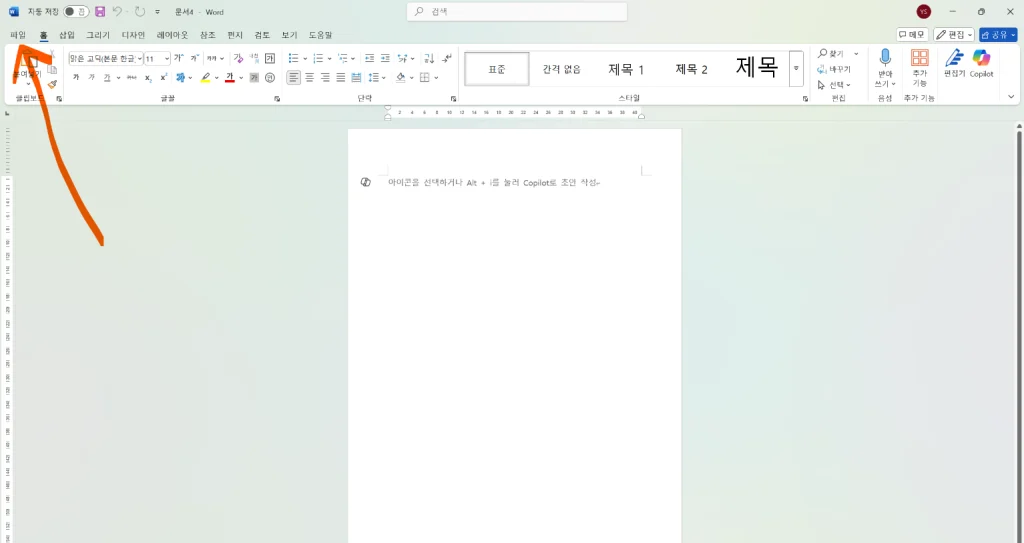Open the Editing mode (편집) dropdown

click(x=953, y=35)
